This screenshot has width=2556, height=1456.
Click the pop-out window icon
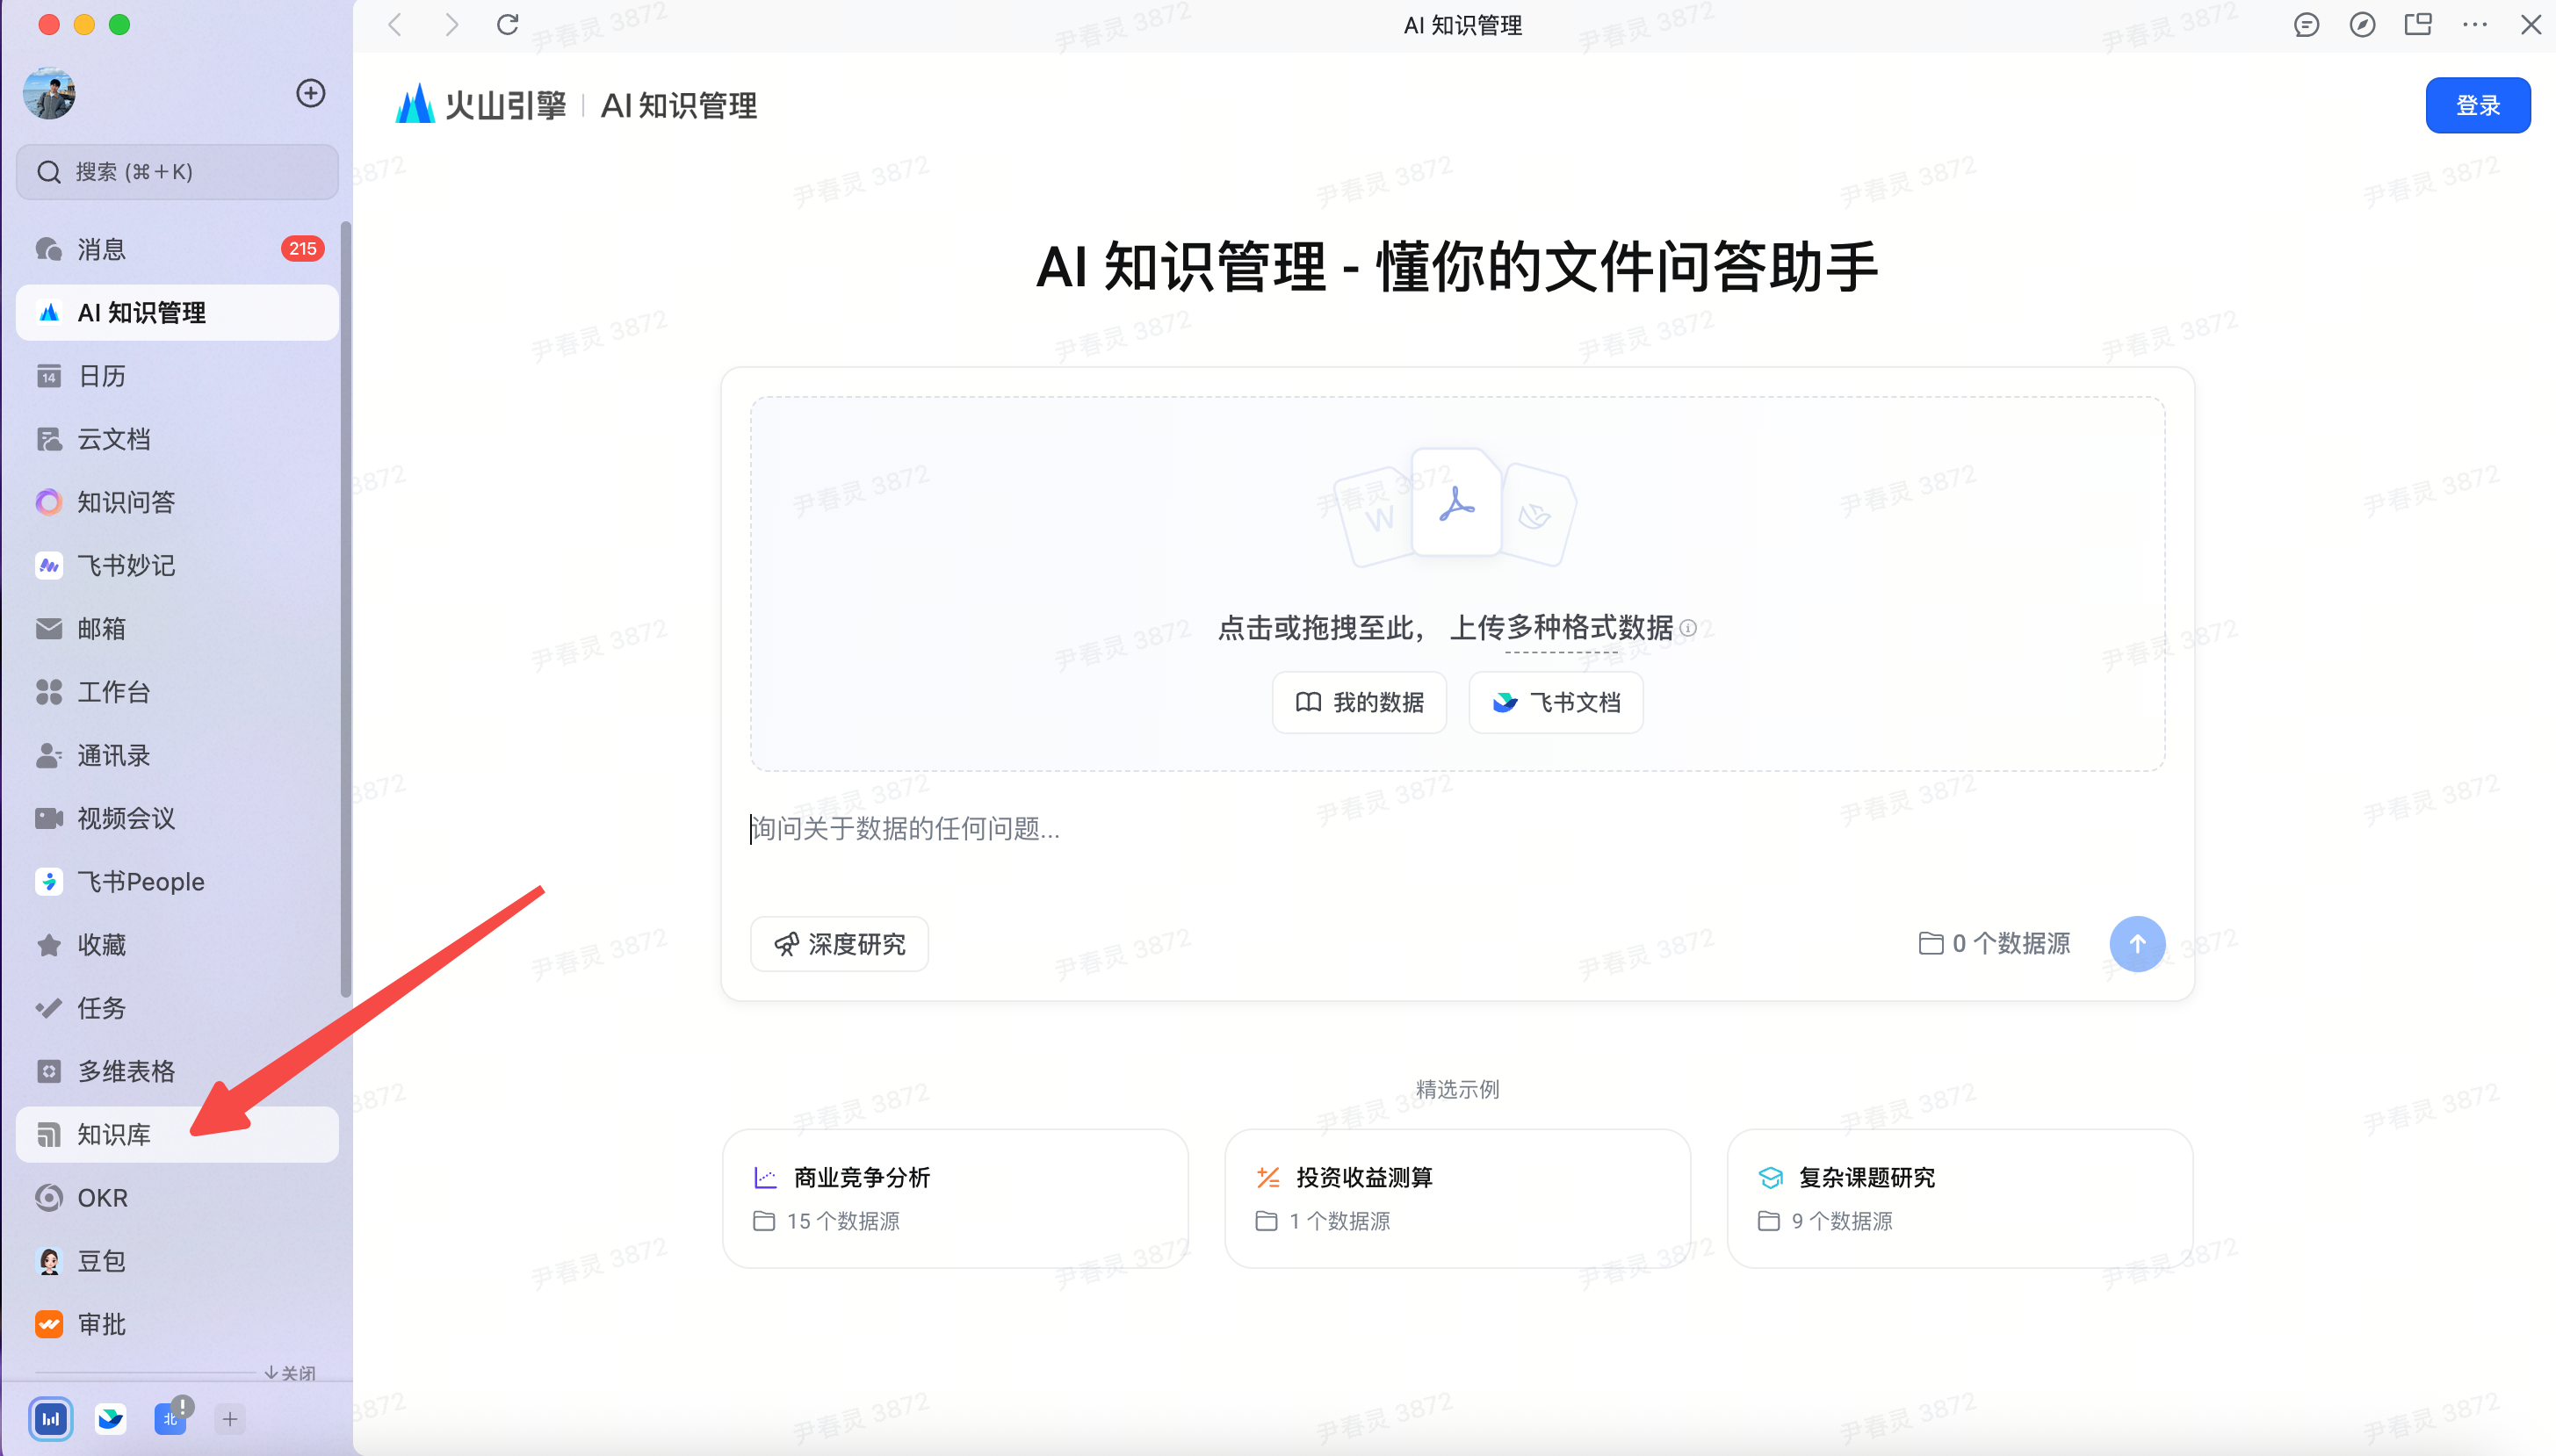tap(2418, 24)
